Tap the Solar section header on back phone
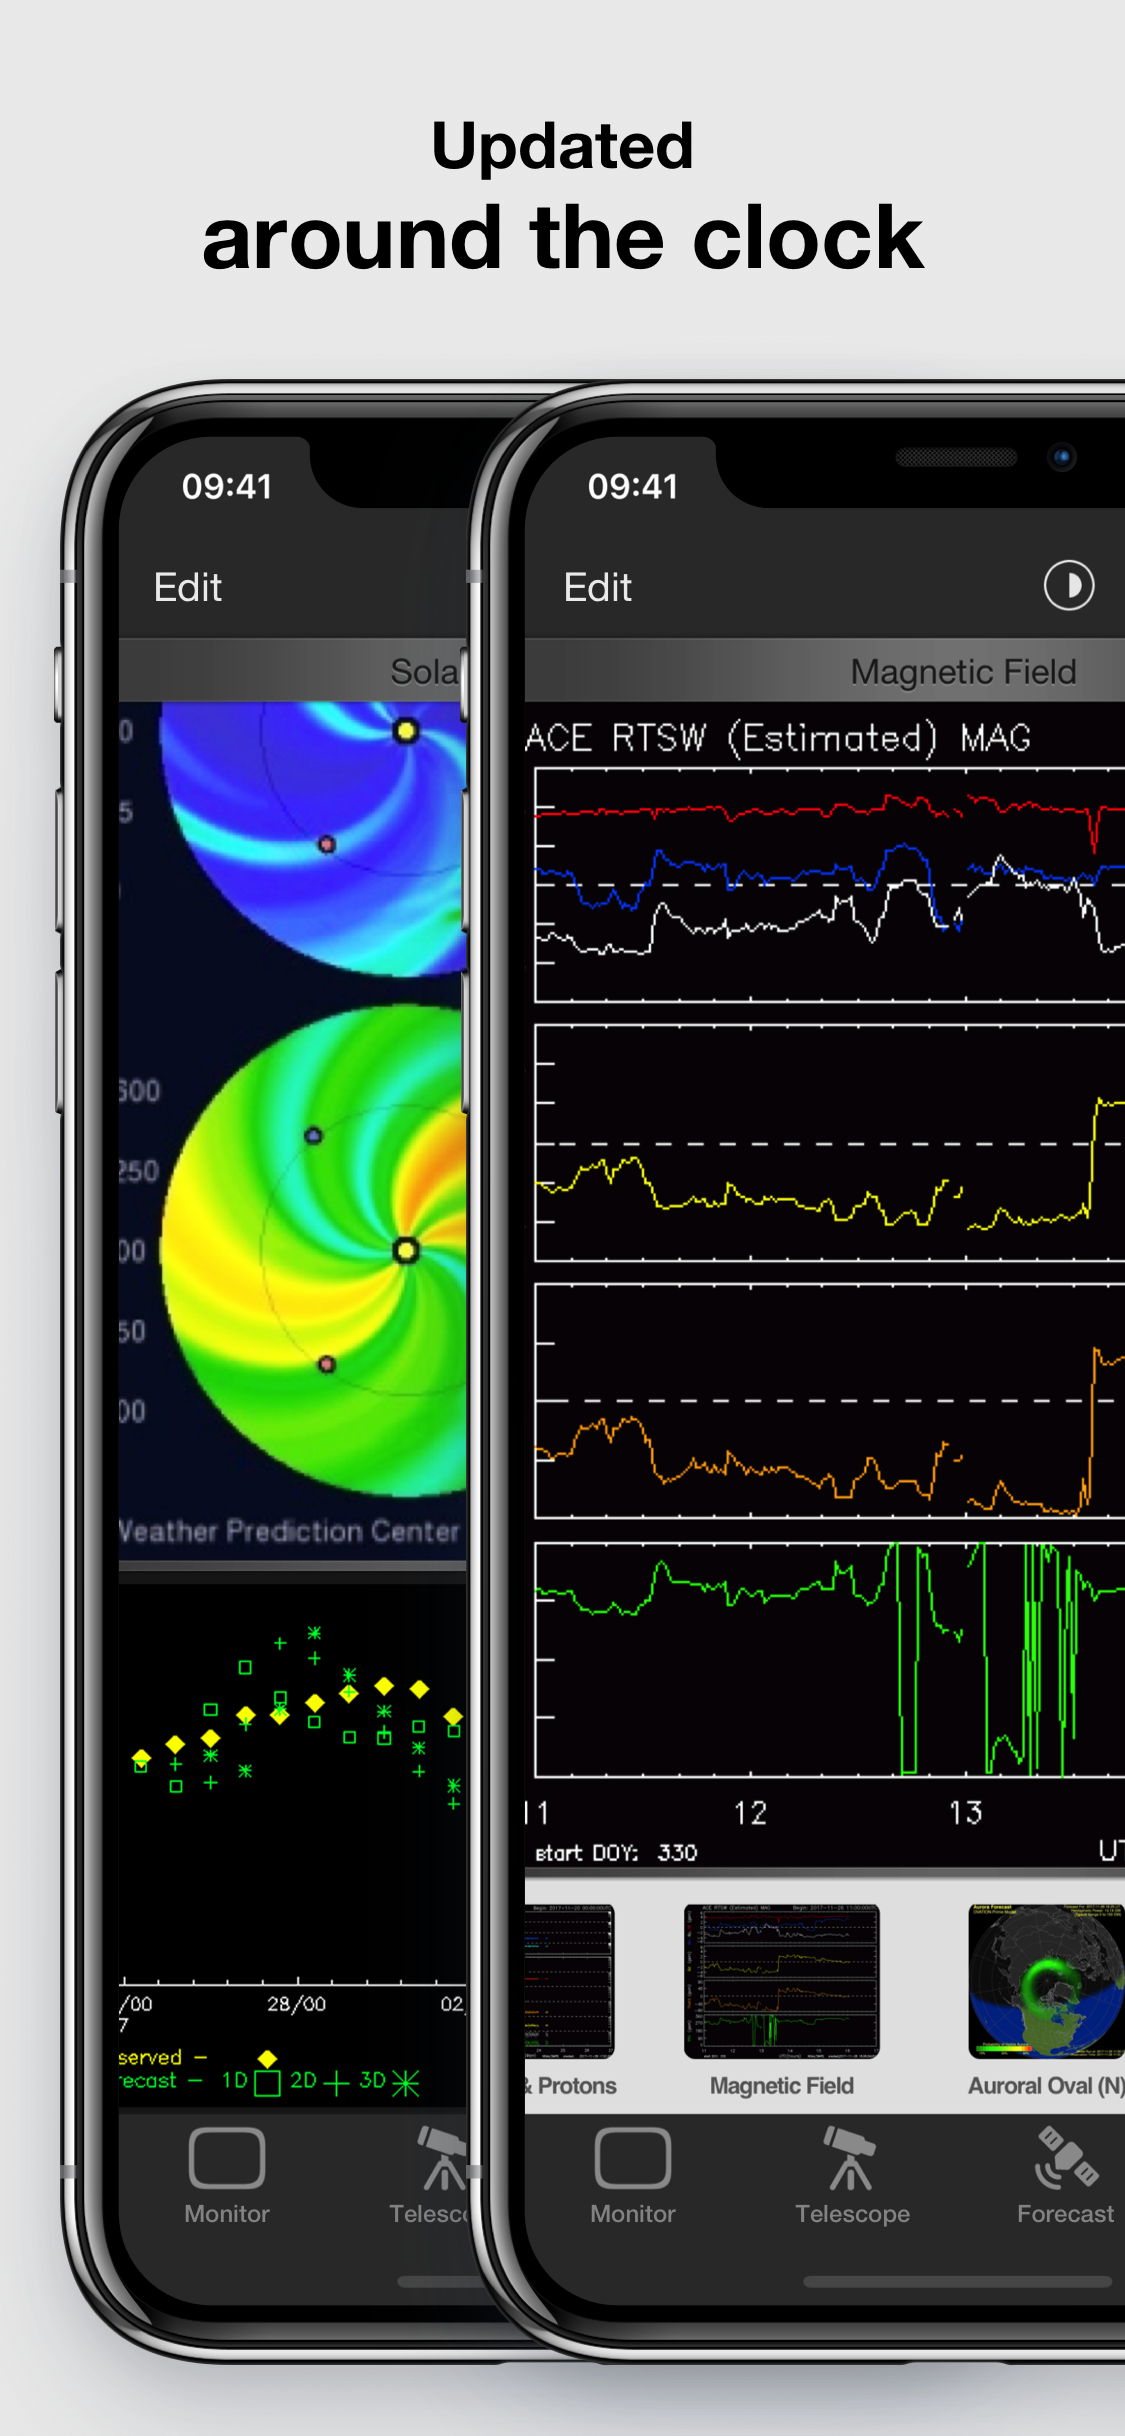The height and width of the screenshot is (2436, 1125). coord(293,671)
